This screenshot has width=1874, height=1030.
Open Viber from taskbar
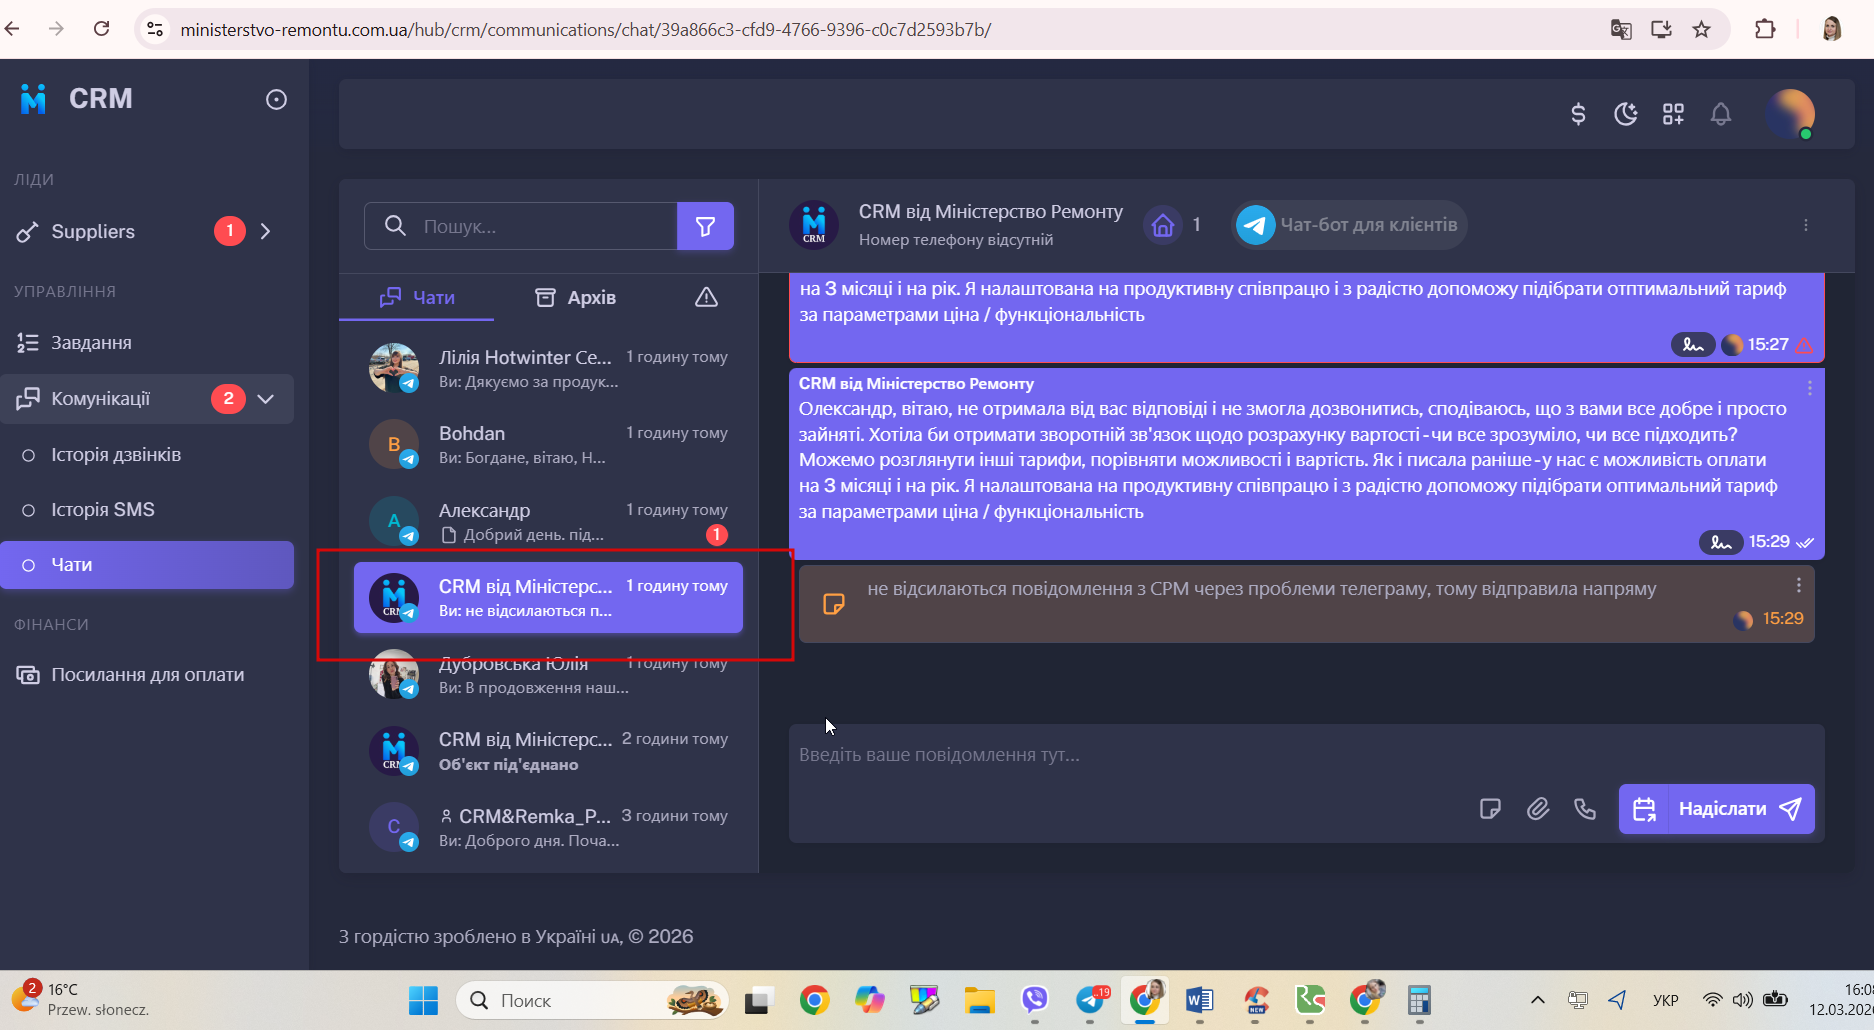tap(1034, 1000)
